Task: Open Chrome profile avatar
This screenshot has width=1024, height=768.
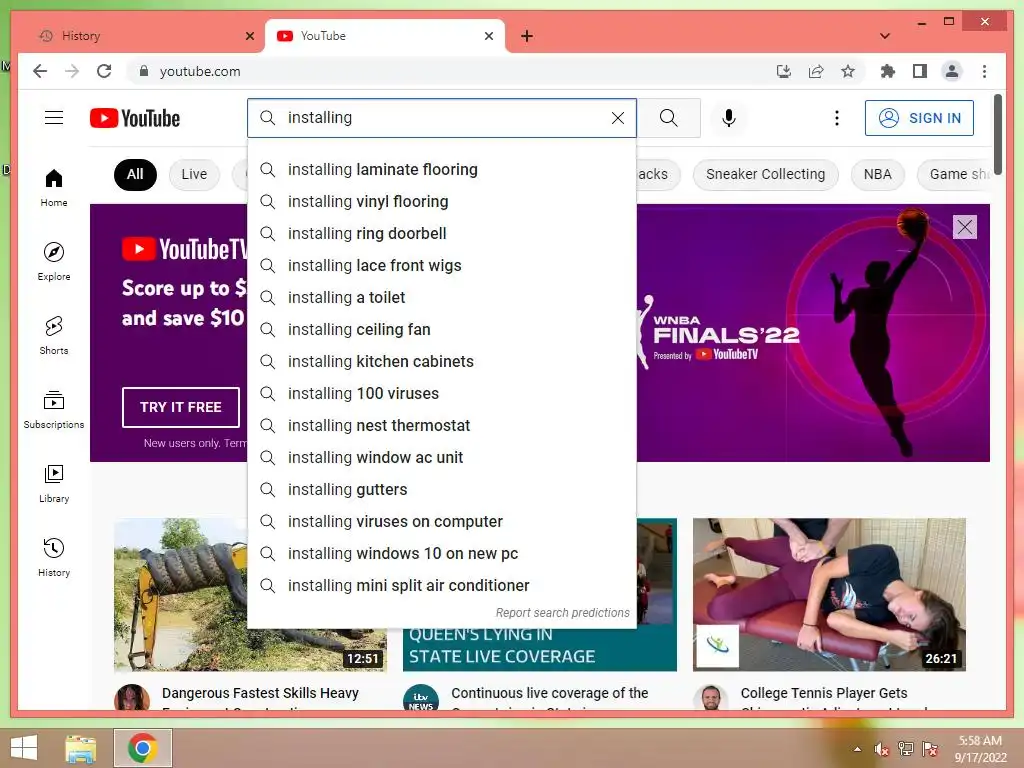Action: [x=952, y=71]
